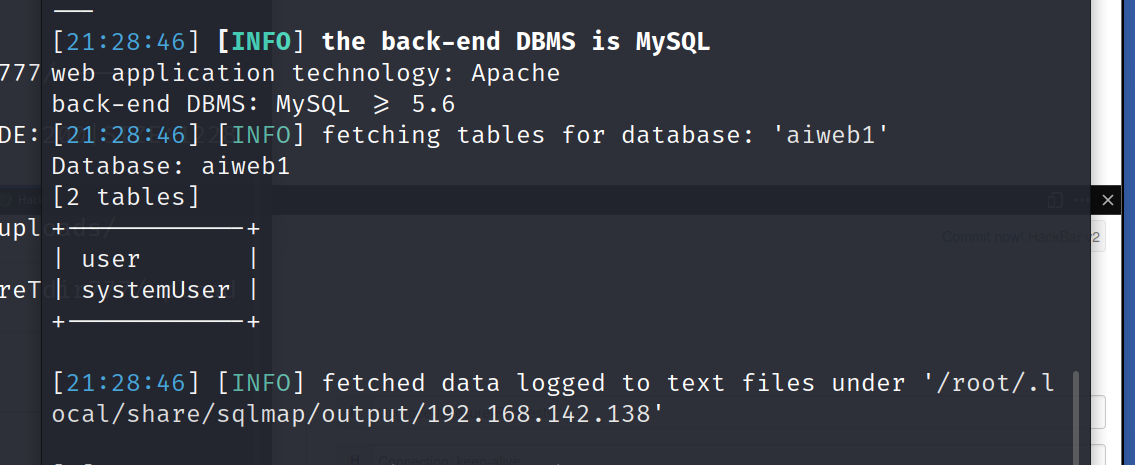Click the dimmed 'Connection: keep-alive' header field
Viewport: 1135px width, 465px height.
447,460
